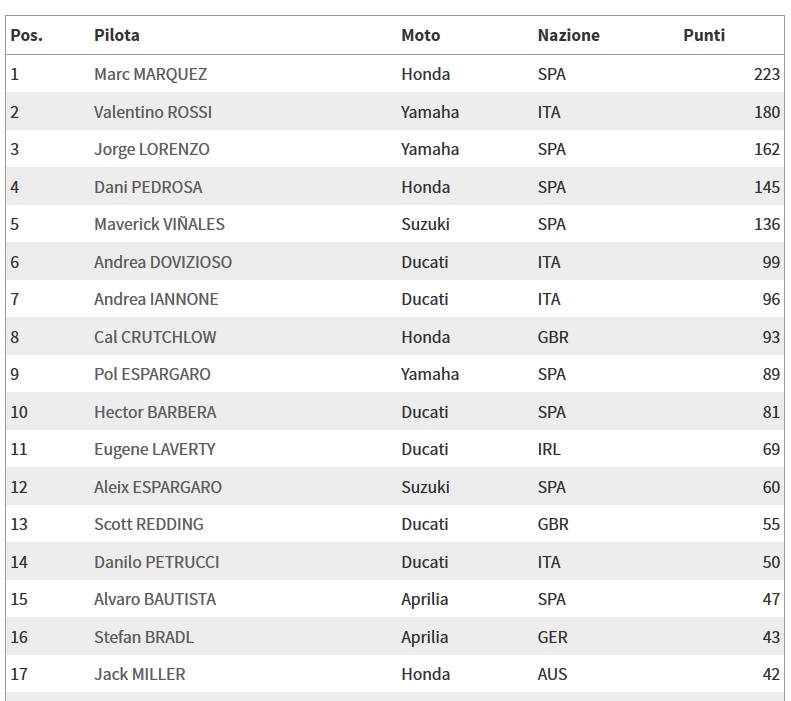Select Maverick VIÑALES entry
Image resolution: width=791 pixels, height=701 pixels.
pyautogui.click(x=159, y=224)
